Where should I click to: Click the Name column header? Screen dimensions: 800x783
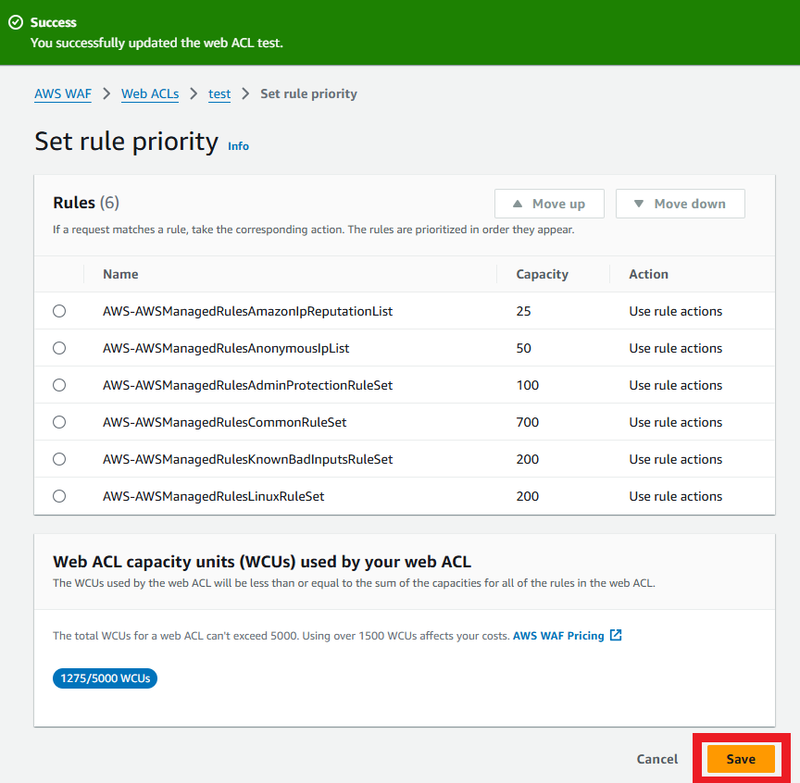[120, 274]
